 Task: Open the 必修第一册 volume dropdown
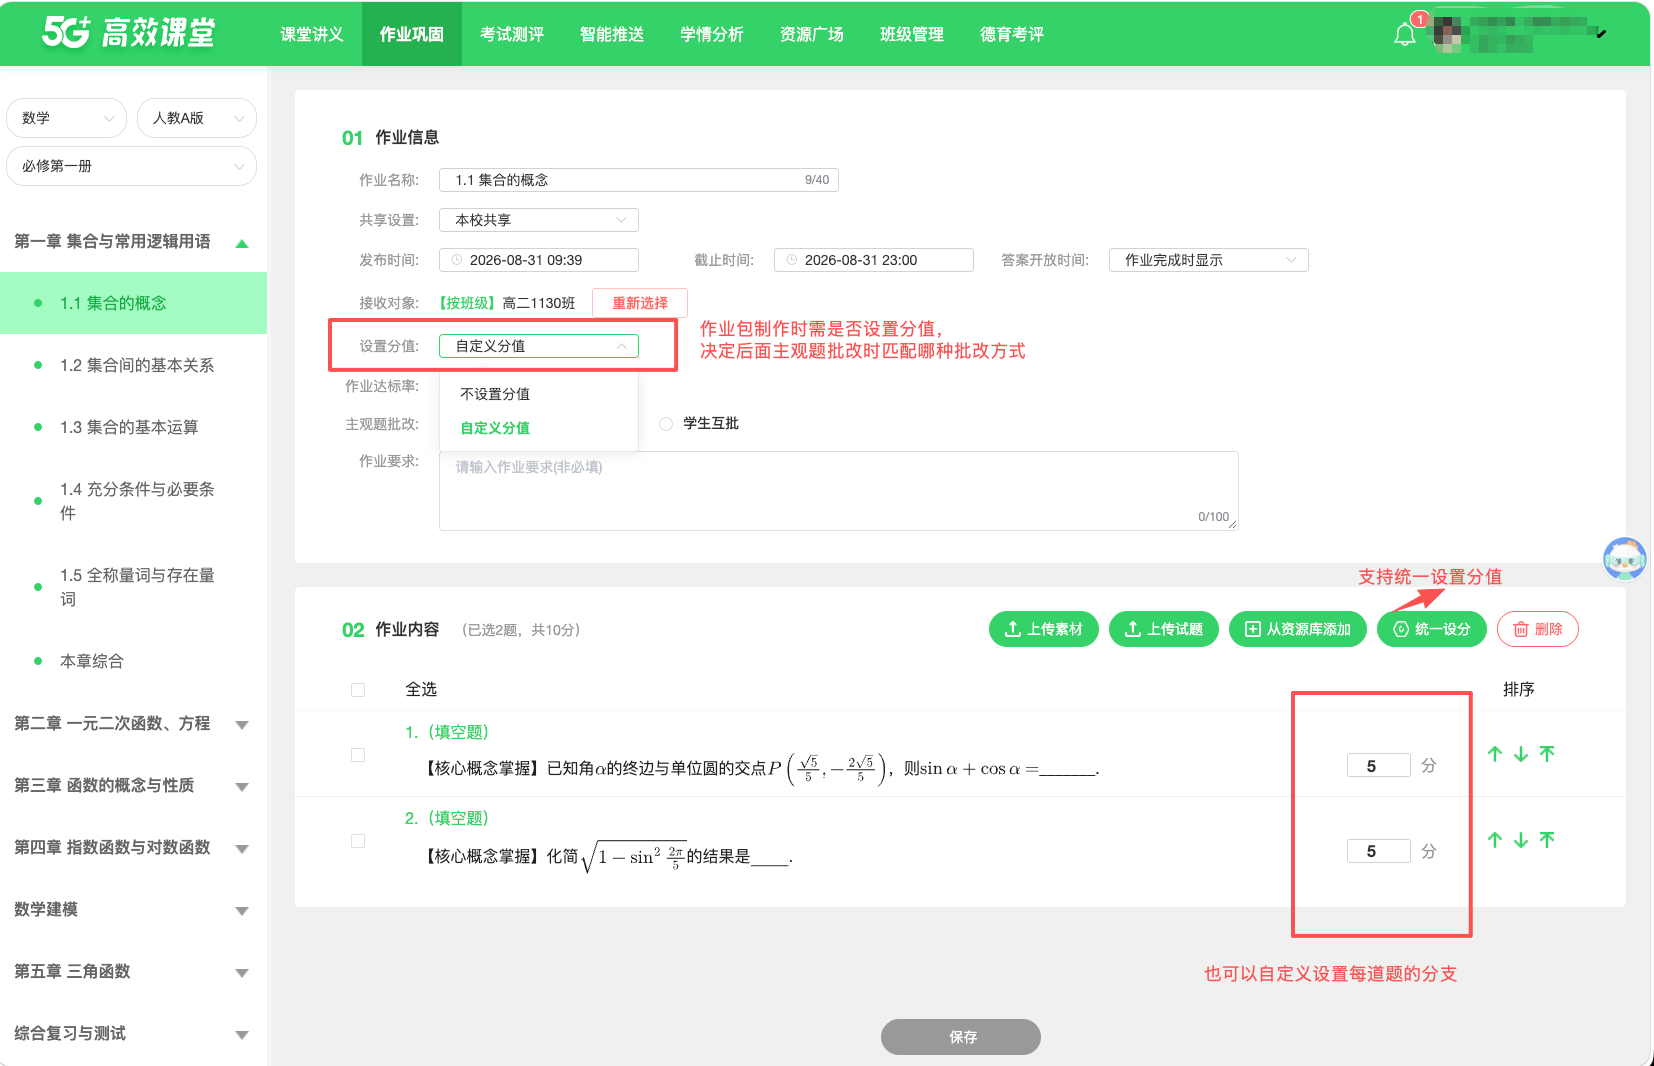pyautogui.click(x=131, y=166)
